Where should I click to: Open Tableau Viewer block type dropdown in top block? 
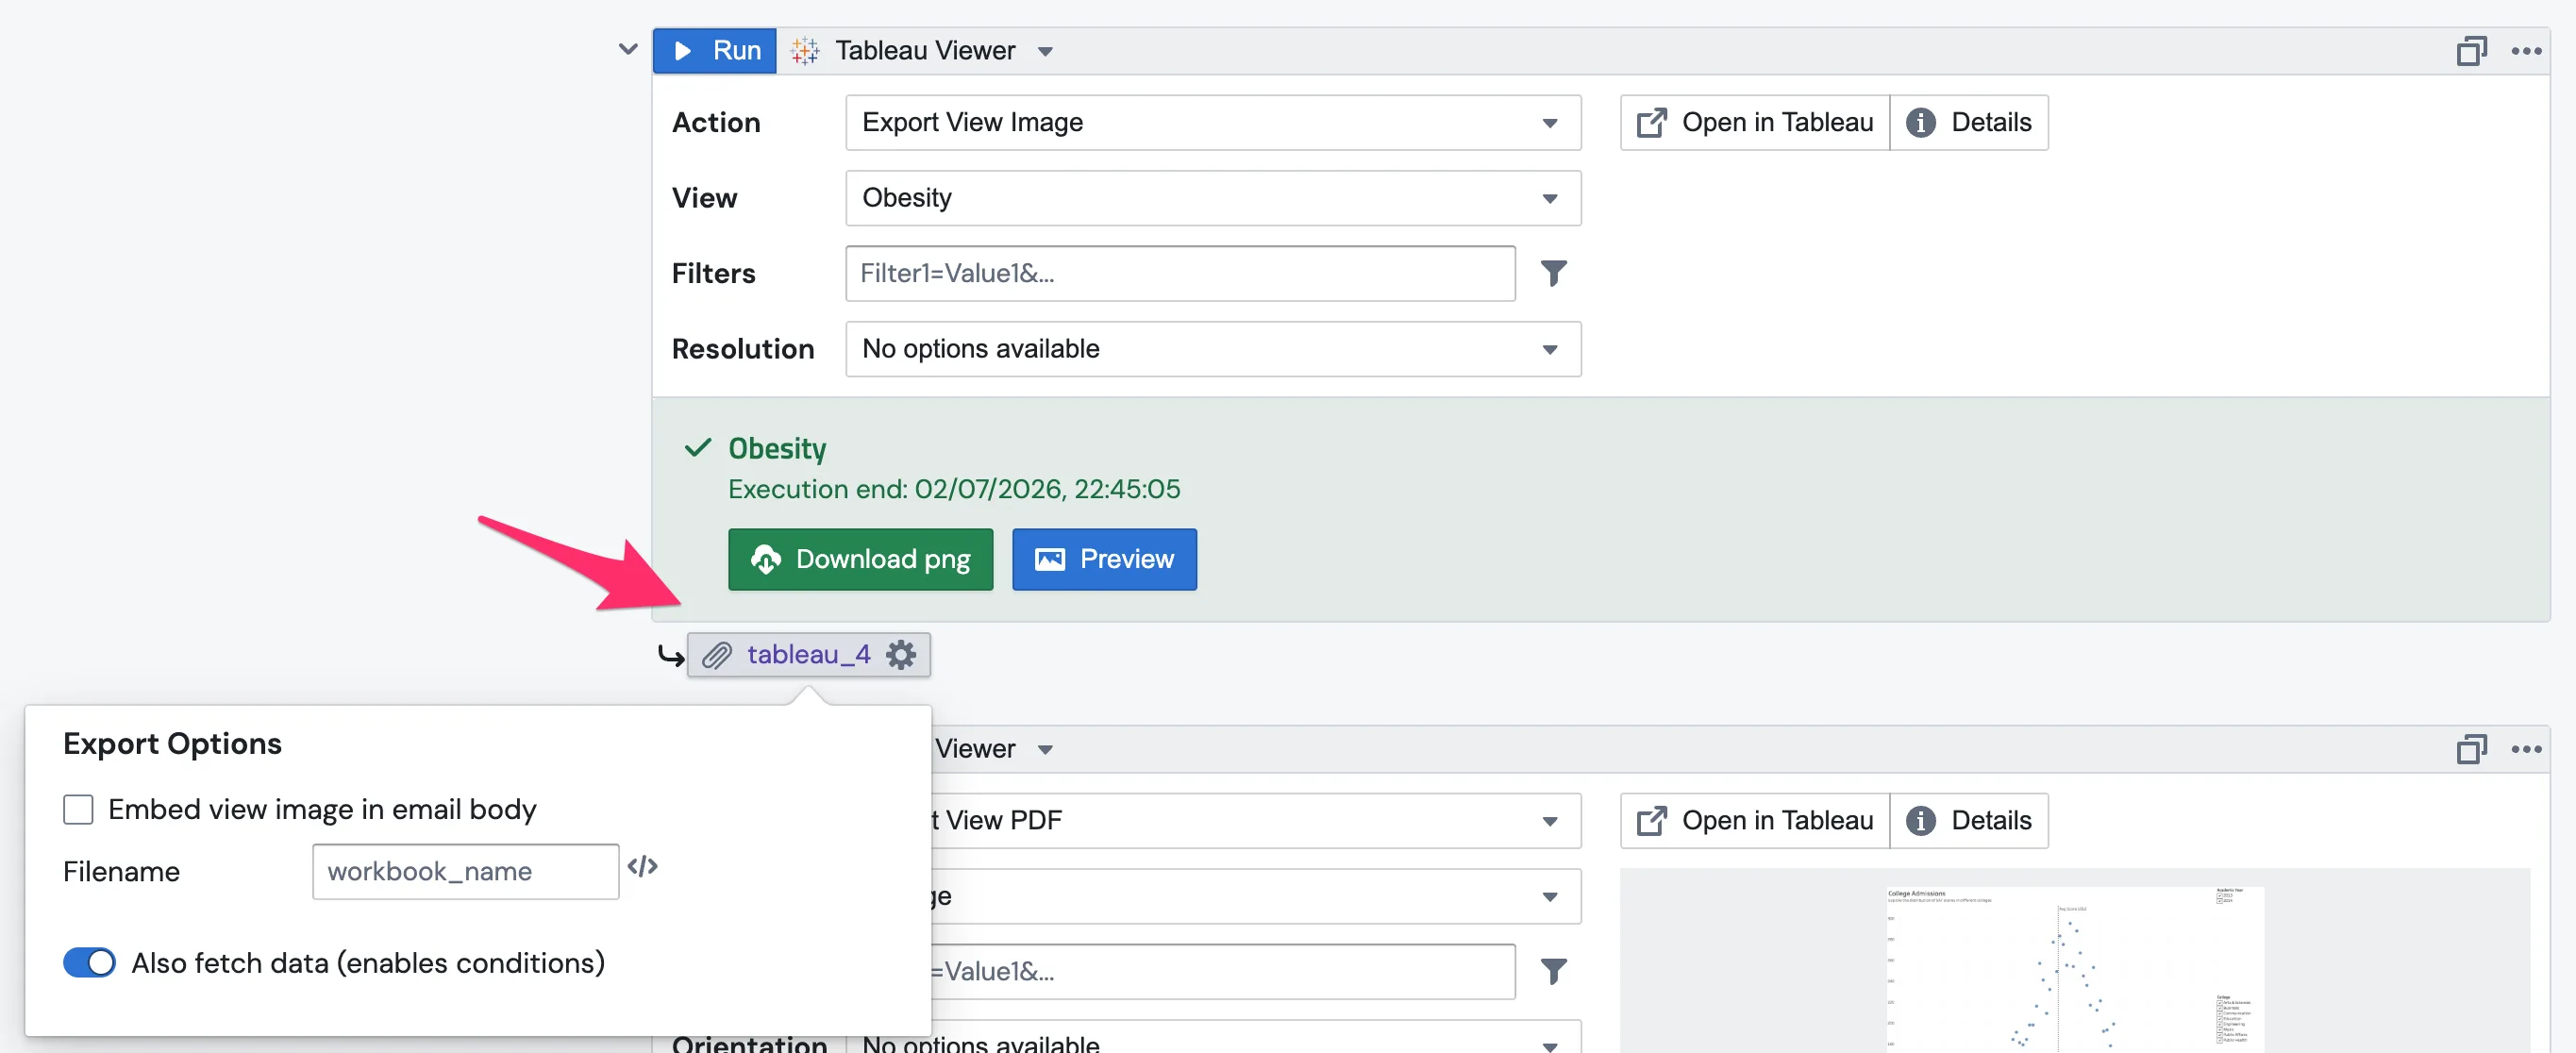(1045, 51)
